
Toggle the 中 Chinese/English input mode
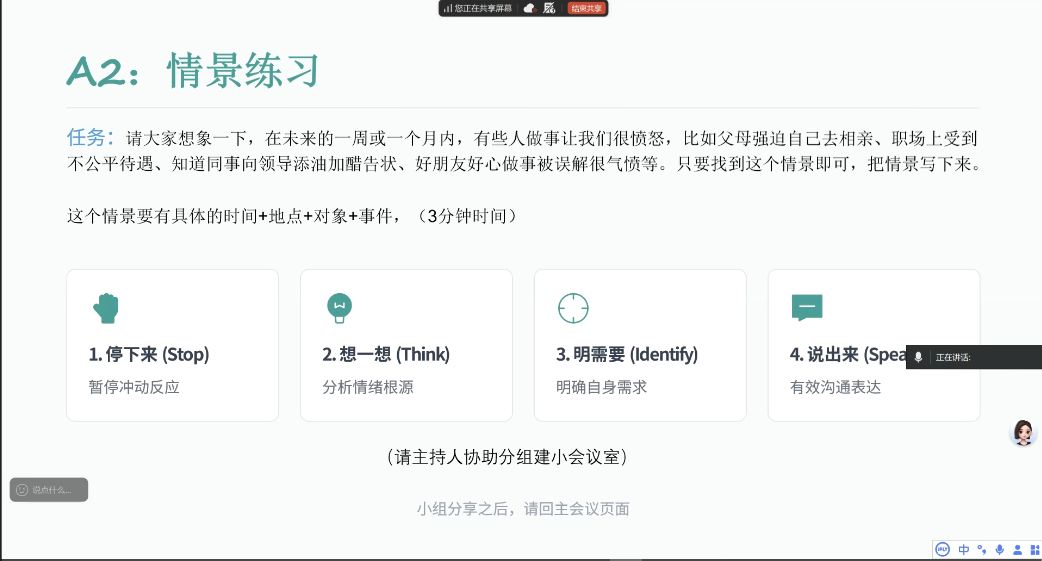pyautogui.click(x=964, y=549)
